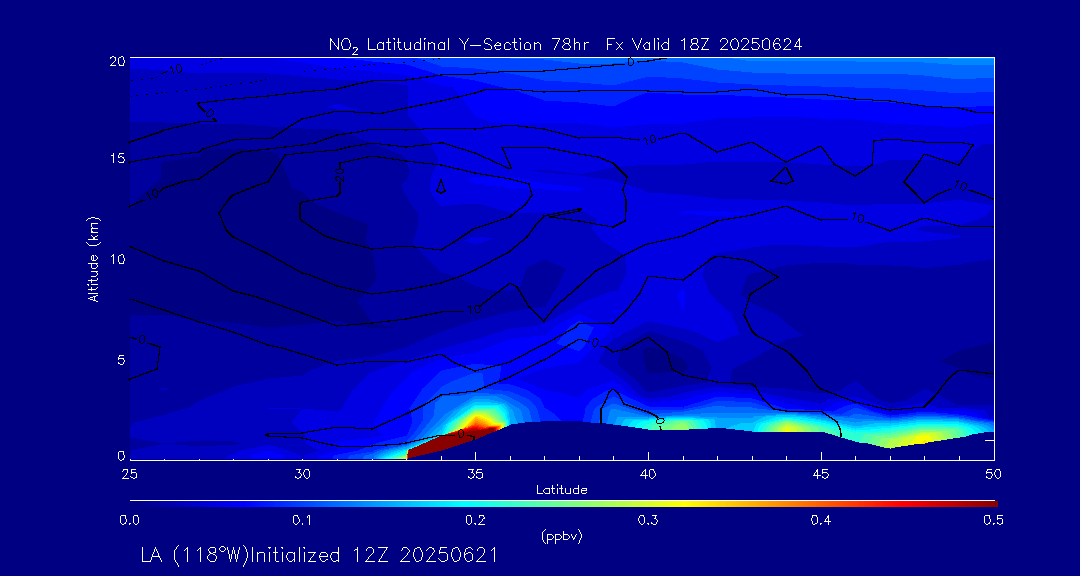Click the y-axis tick label "5"

coord(121,360)
